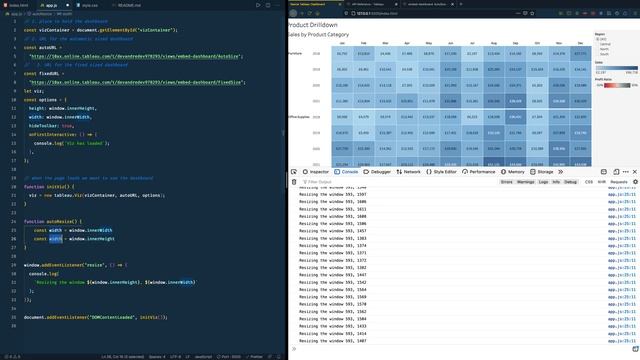Open app.js link of last console row
The image size is (640, 360).
click(622, 341)
